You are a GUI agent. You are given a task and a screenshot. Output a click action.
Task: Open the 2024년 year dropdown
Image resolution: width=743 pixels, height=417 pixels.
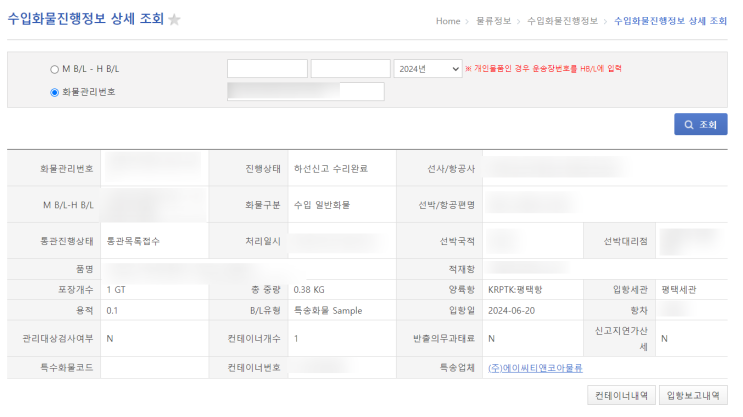[x=428, y=69]
